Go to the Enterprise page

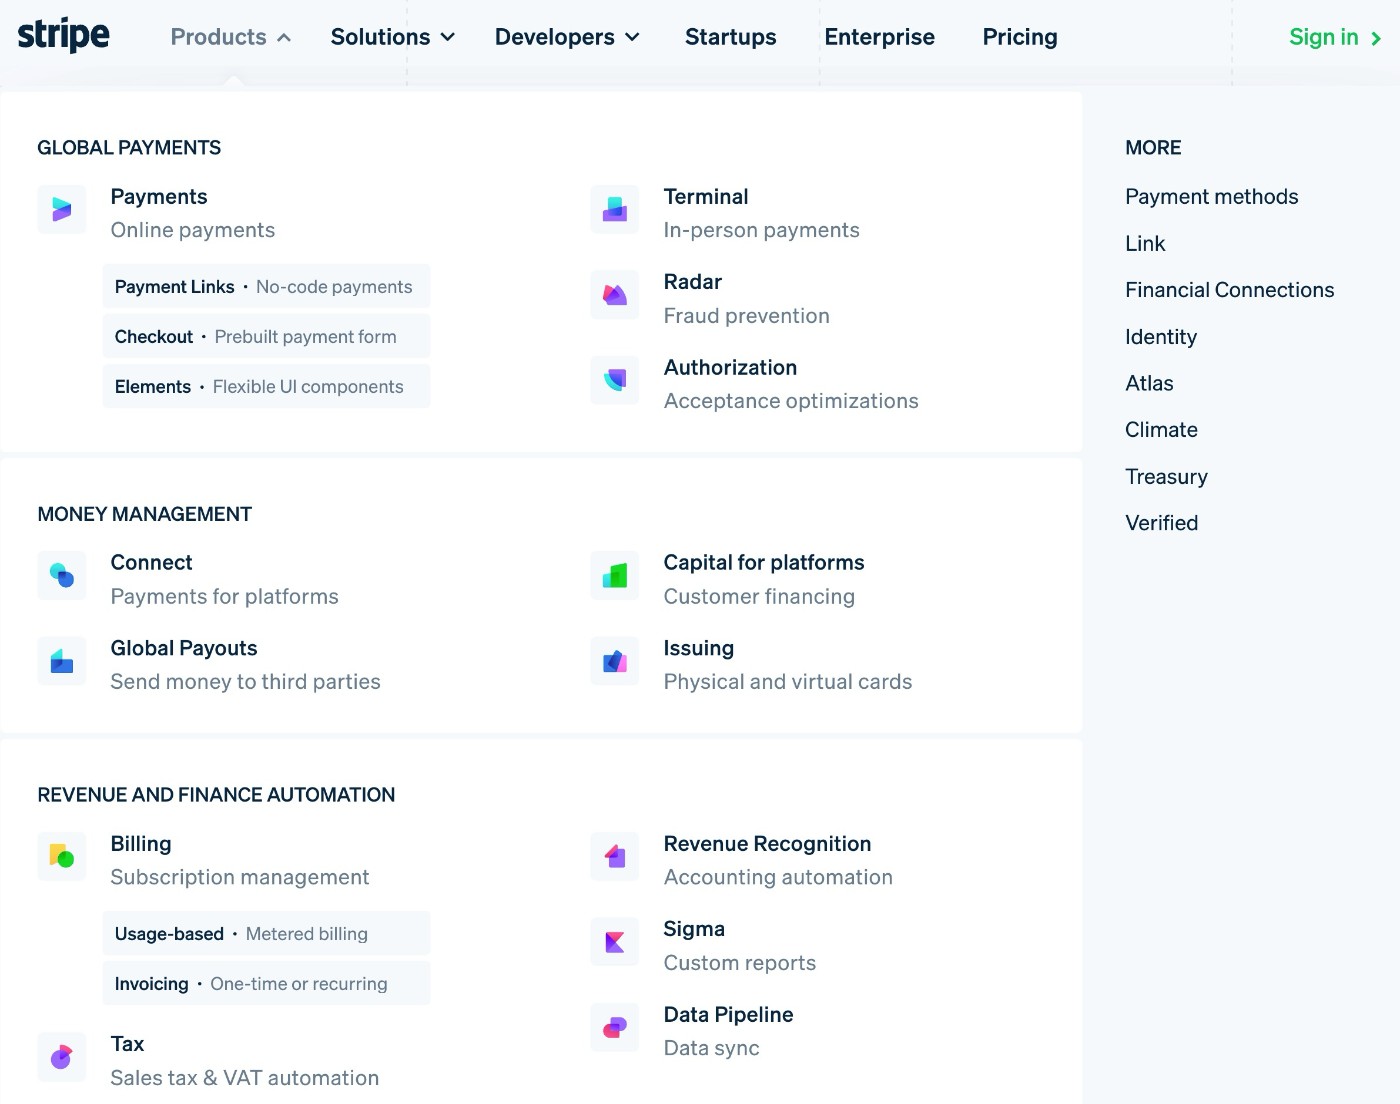(879, 37)
